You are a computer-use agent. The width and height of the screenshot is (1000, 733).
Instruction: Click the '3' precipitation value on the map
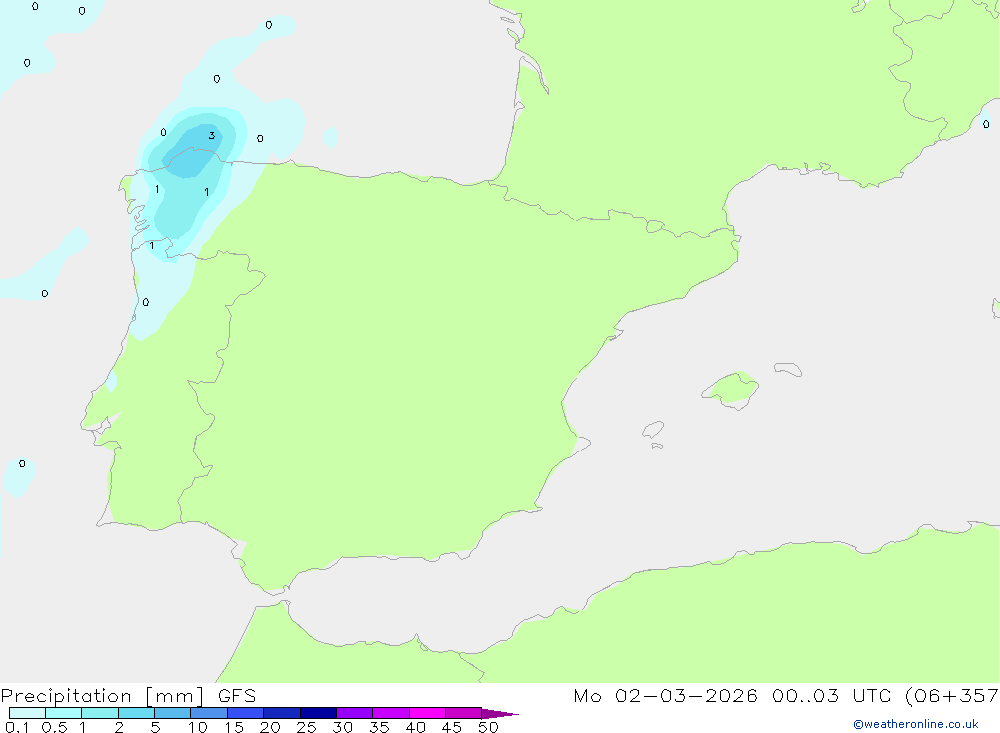tap(212, 135)
